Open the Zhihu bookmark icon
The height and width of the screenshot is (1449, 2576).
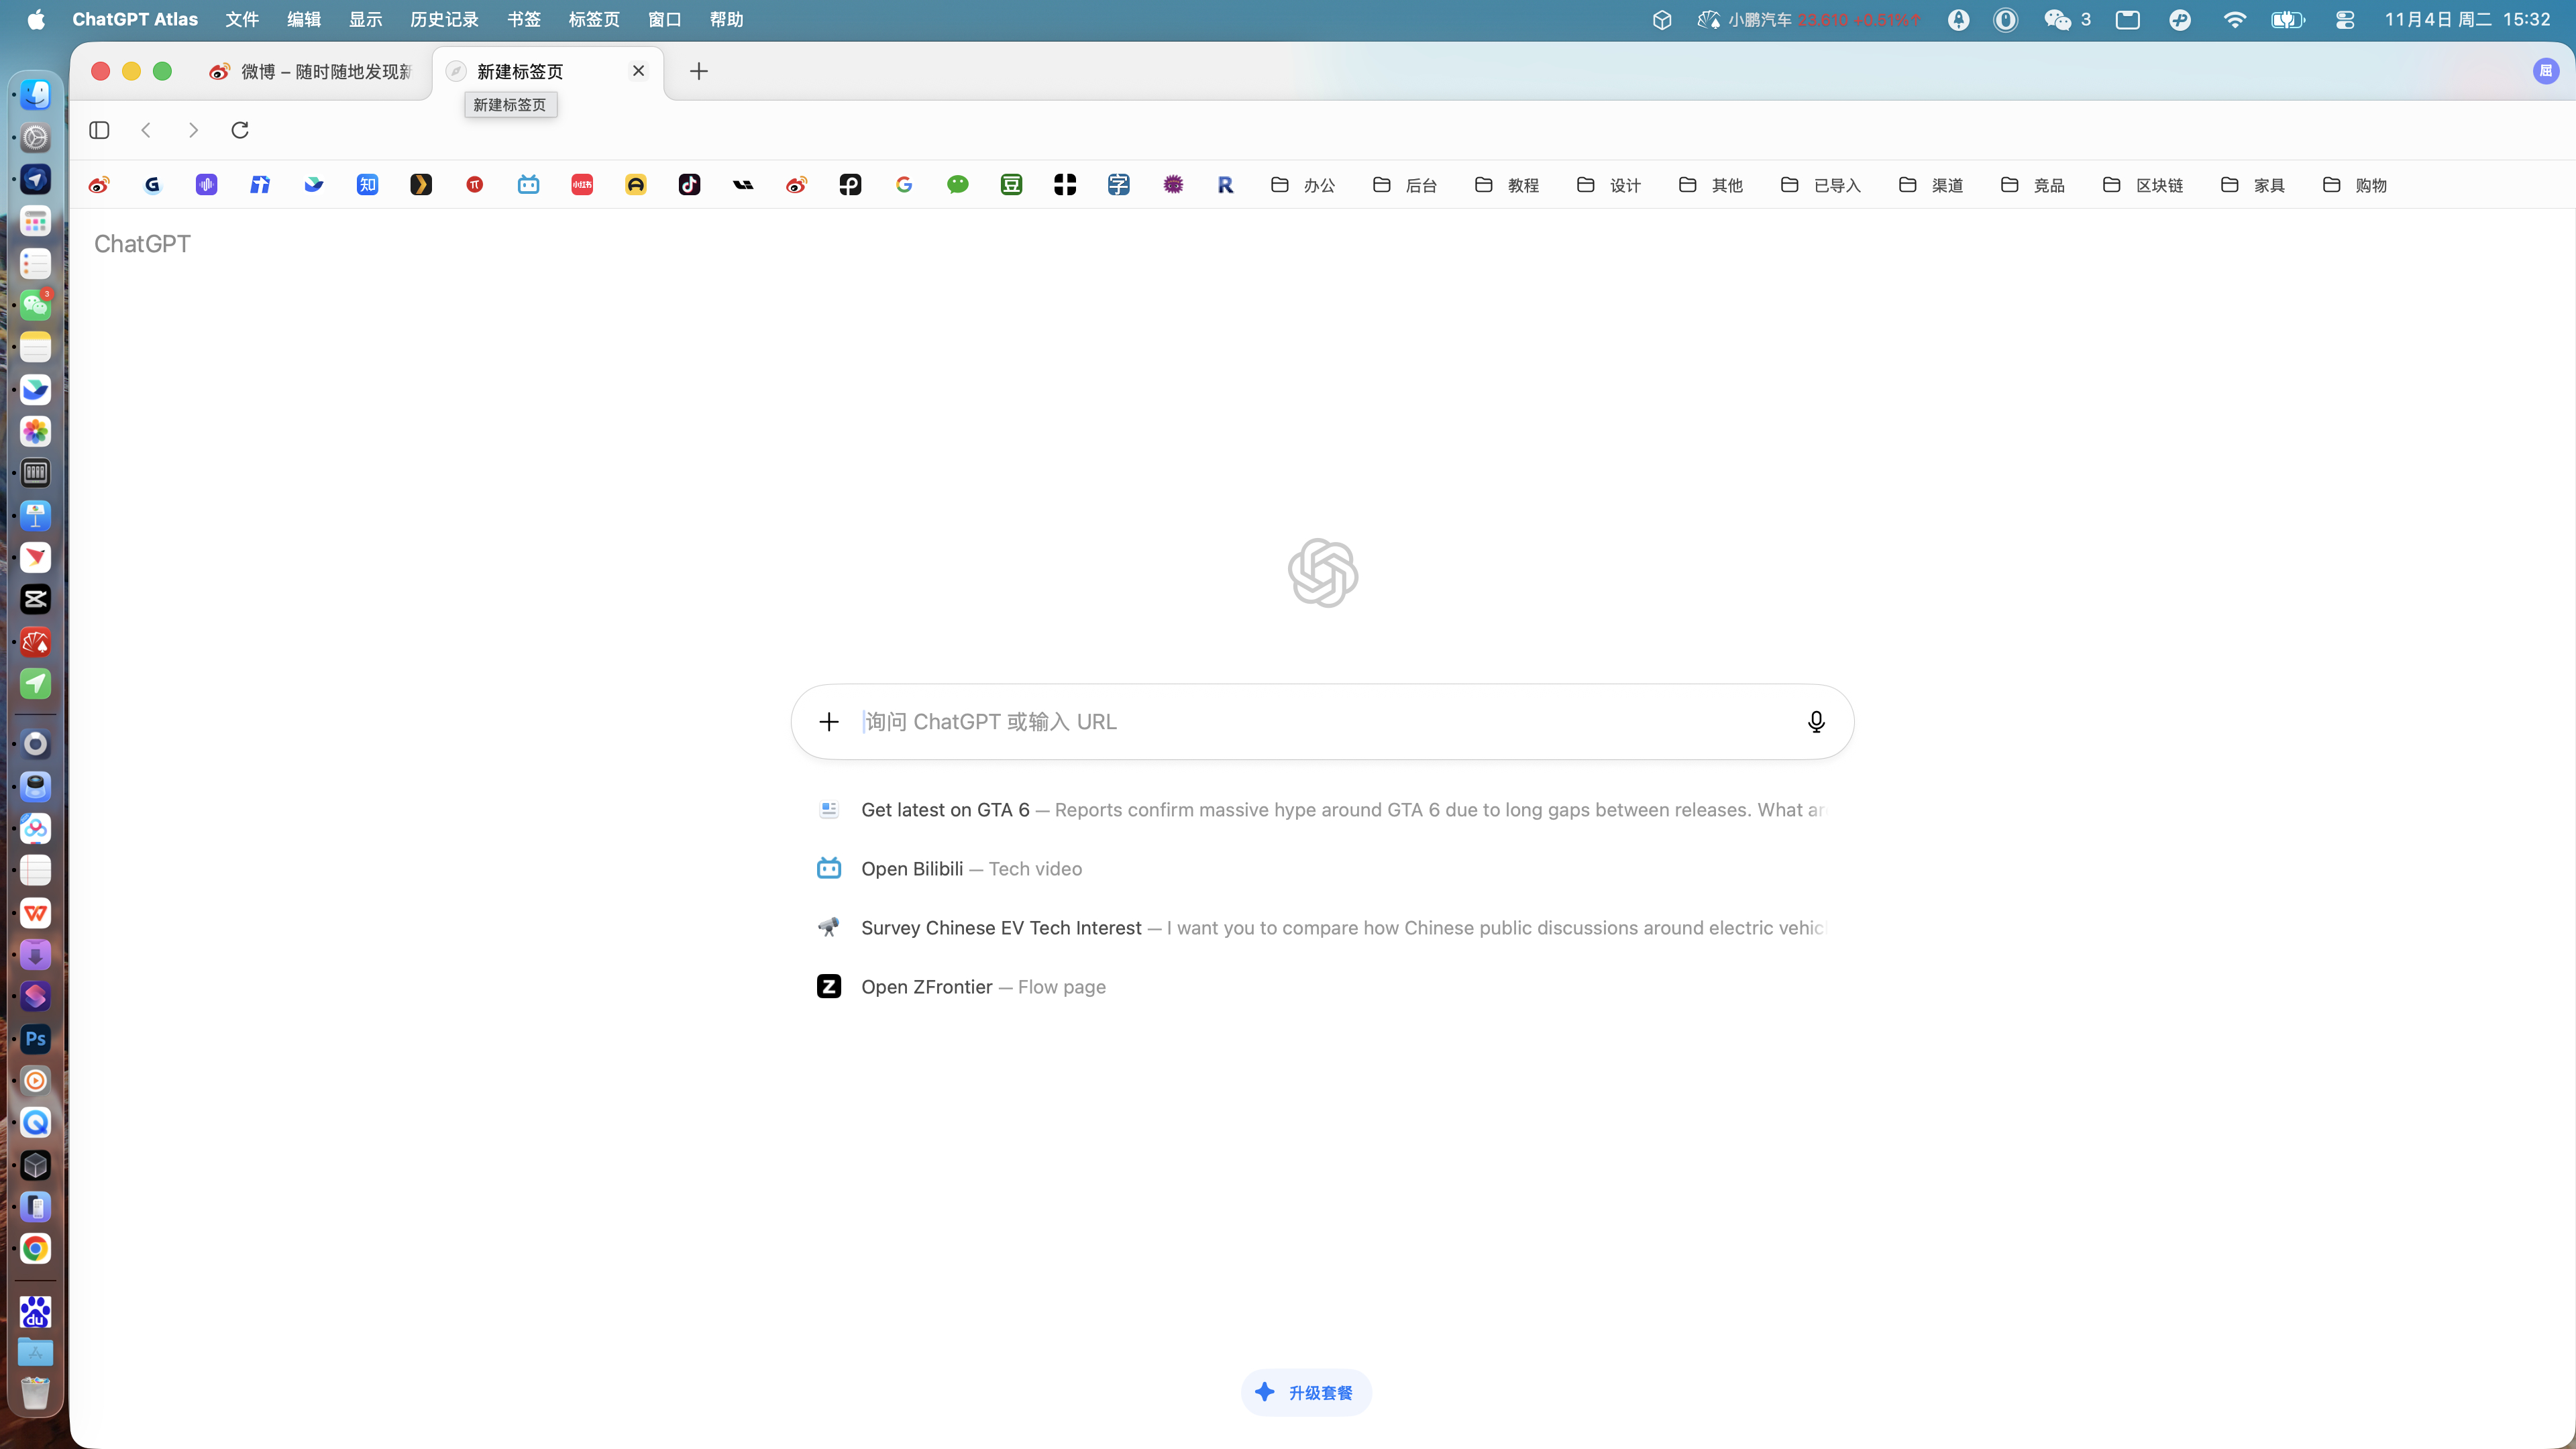pyautogui.click(x=367, y=185)
